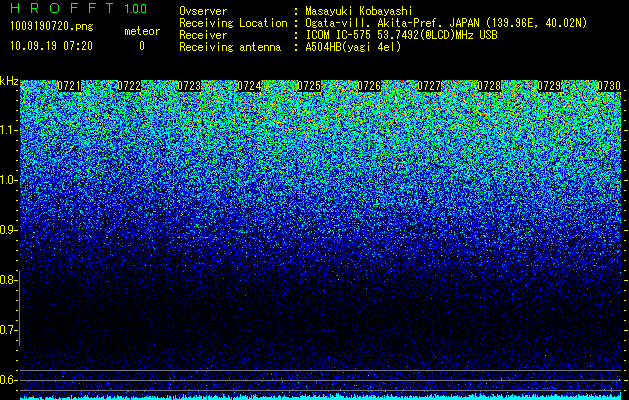The width and height of the screenshot is (629, 400).
Task: Click the Ogata-vill. Akita-Pref. JAPAN location text
Action: [446, 23]
